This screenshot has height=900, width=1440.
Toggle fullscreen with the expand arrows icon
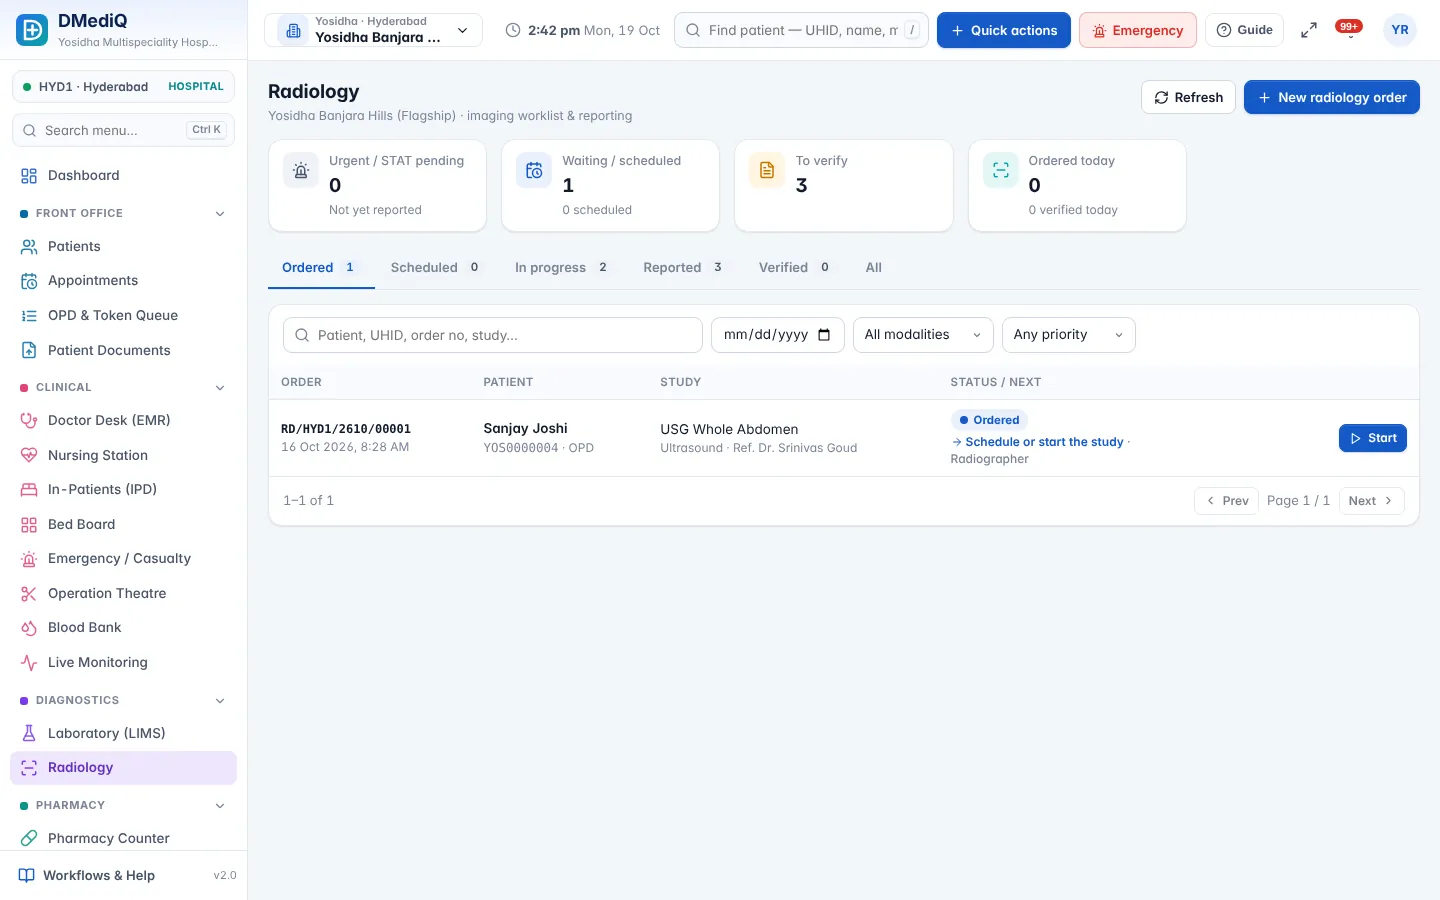[1308, 30]
